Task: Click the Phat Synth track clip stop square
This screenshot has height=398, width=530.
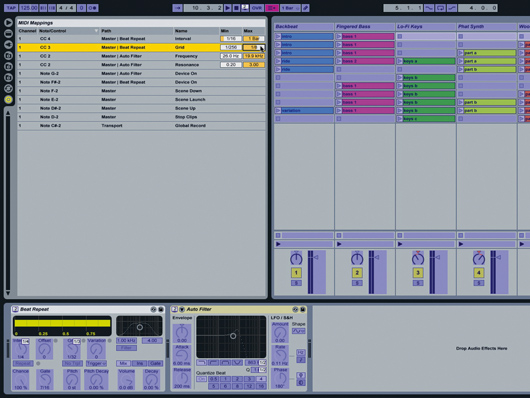Action: coord(460,235)
